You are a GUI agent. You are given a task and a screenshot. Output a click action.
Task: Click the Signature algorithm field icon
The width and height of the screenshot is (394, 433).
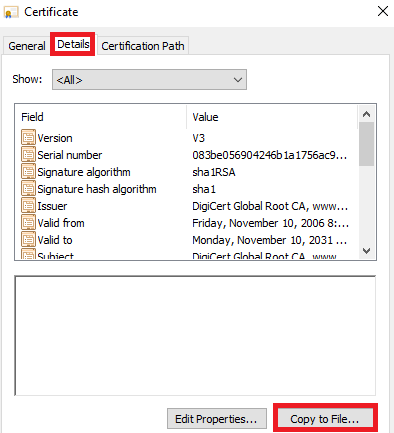point(28,171)
